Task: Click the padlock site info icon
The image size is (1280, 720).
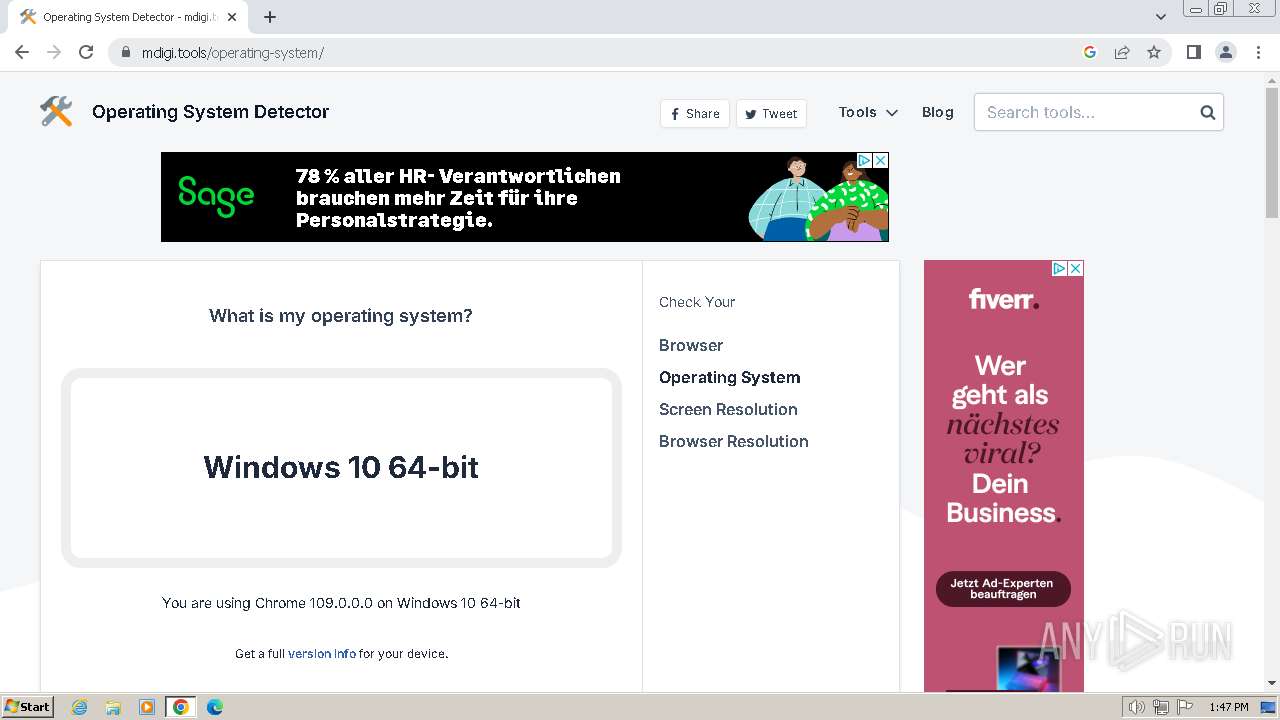Action: pyautogui.click(x=126, y=52)
